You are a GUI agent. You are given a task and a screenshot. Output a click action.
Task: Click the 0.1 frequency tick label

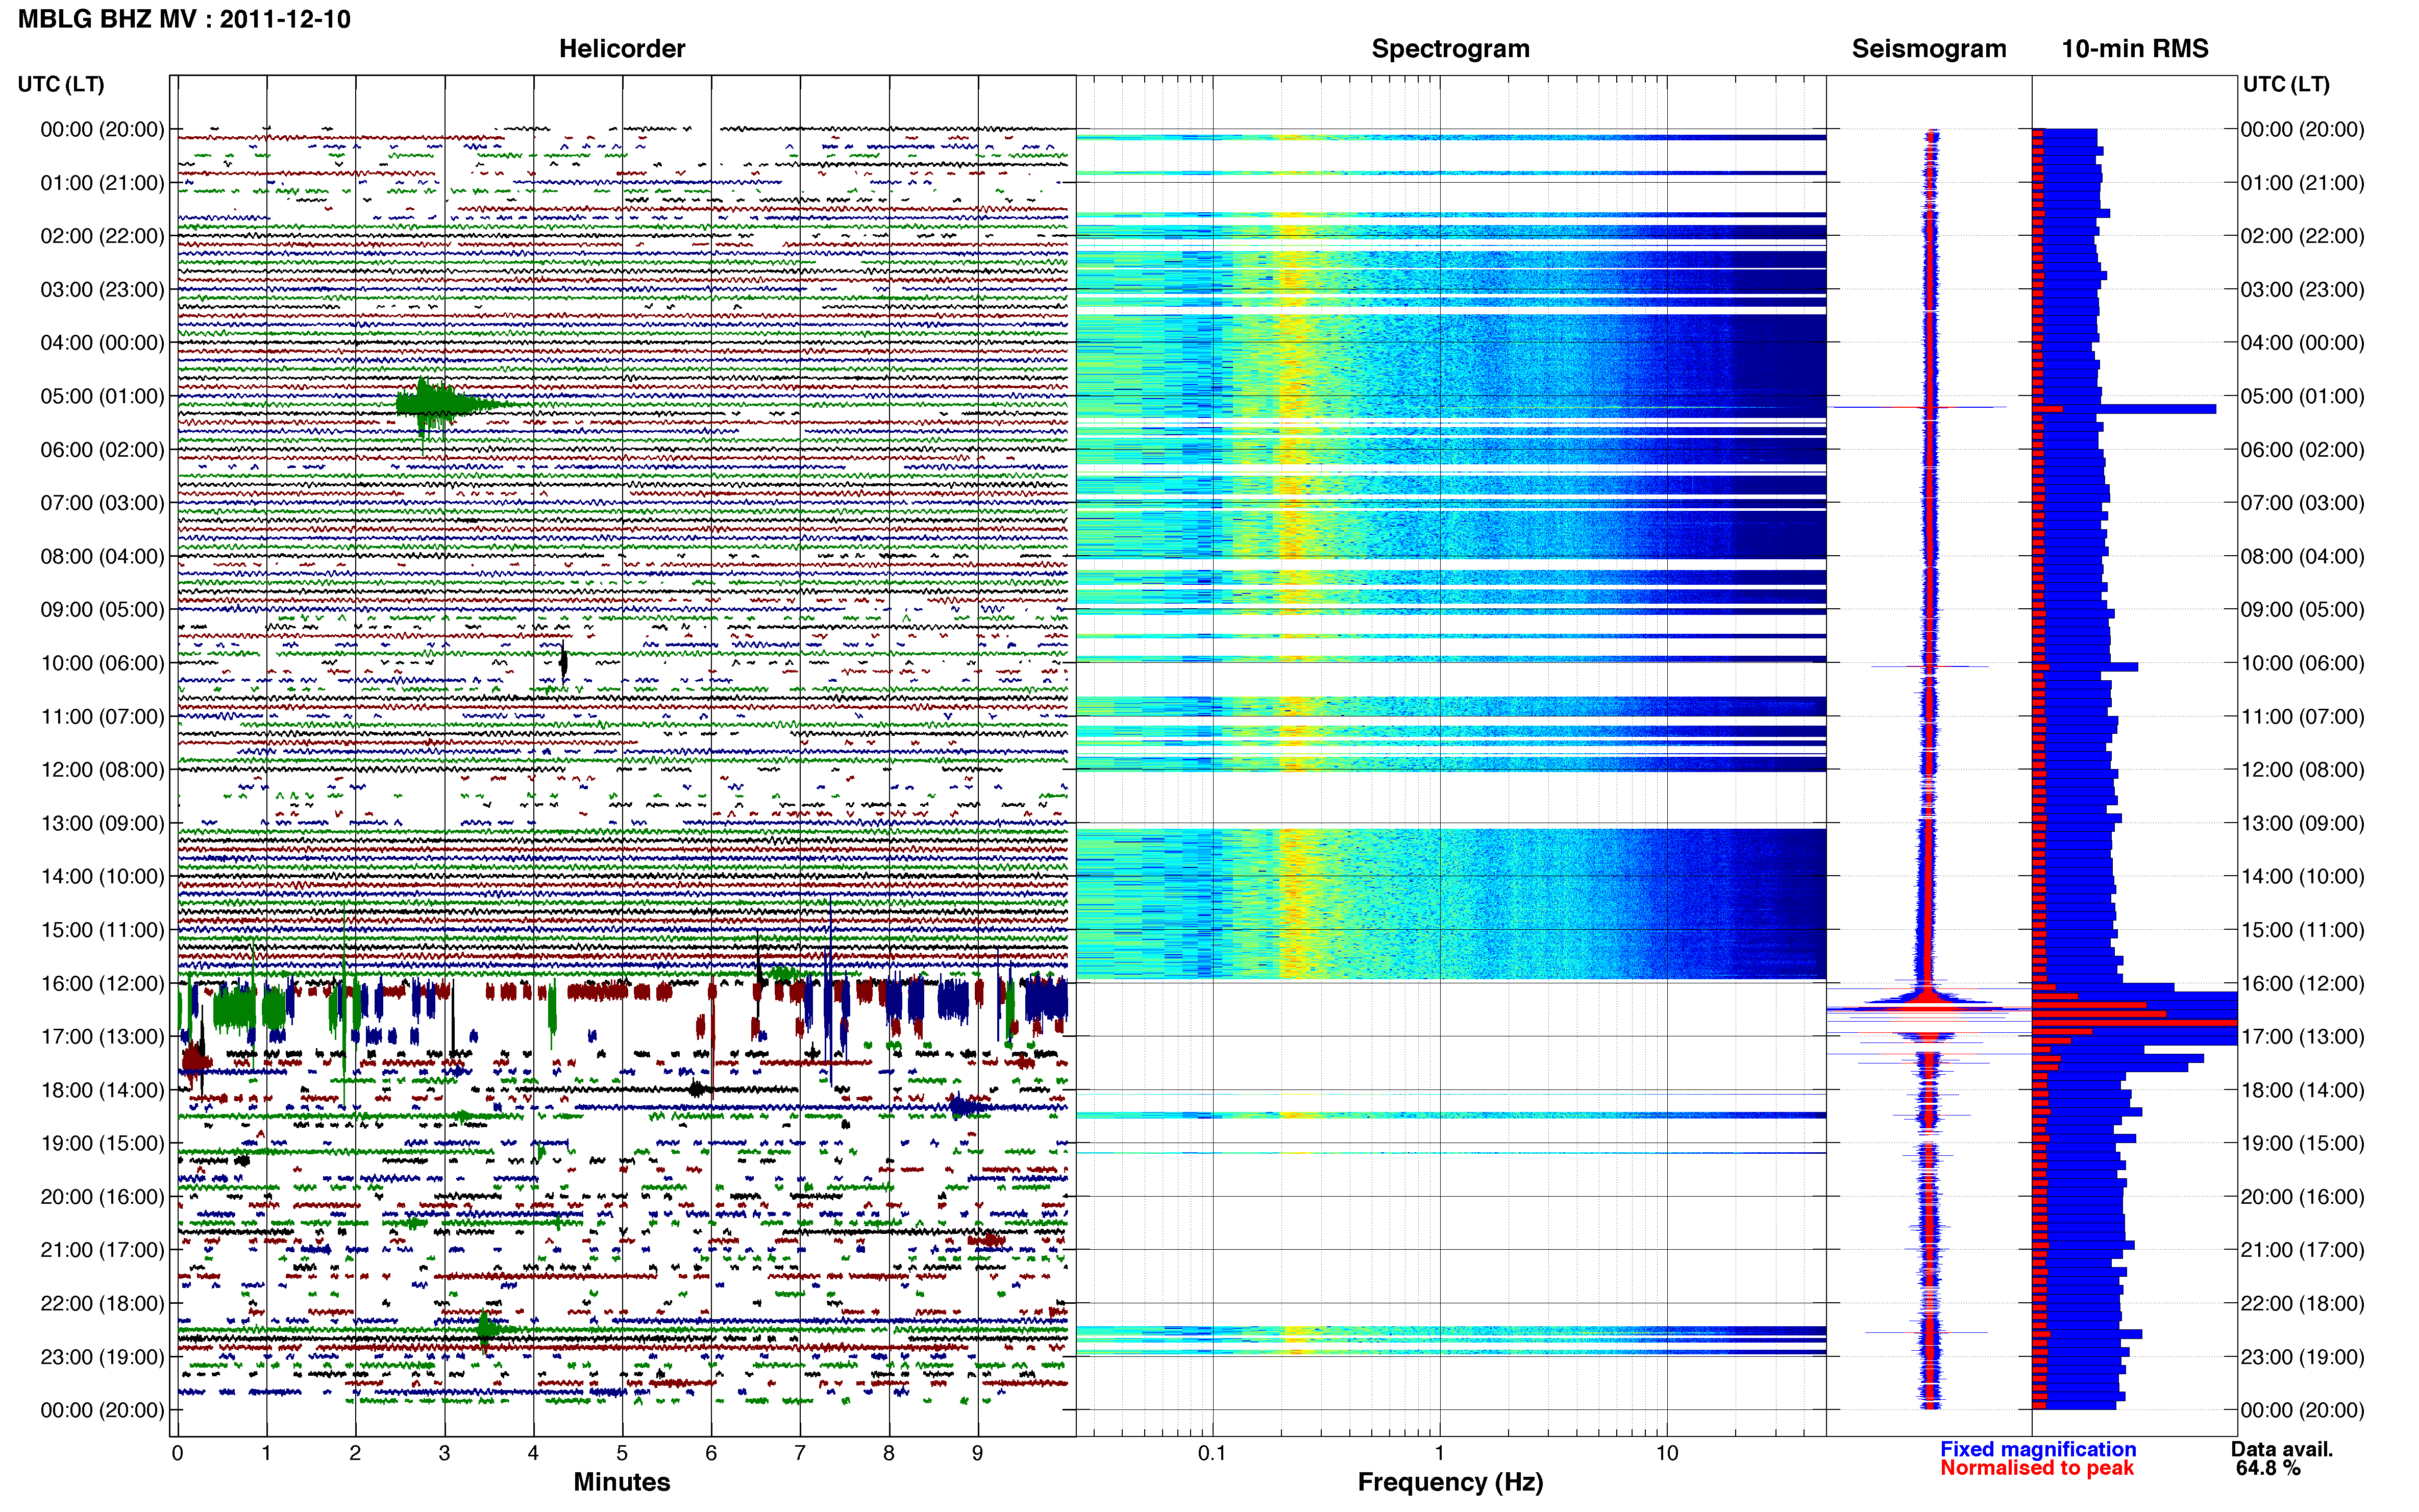point(1212,1453)
